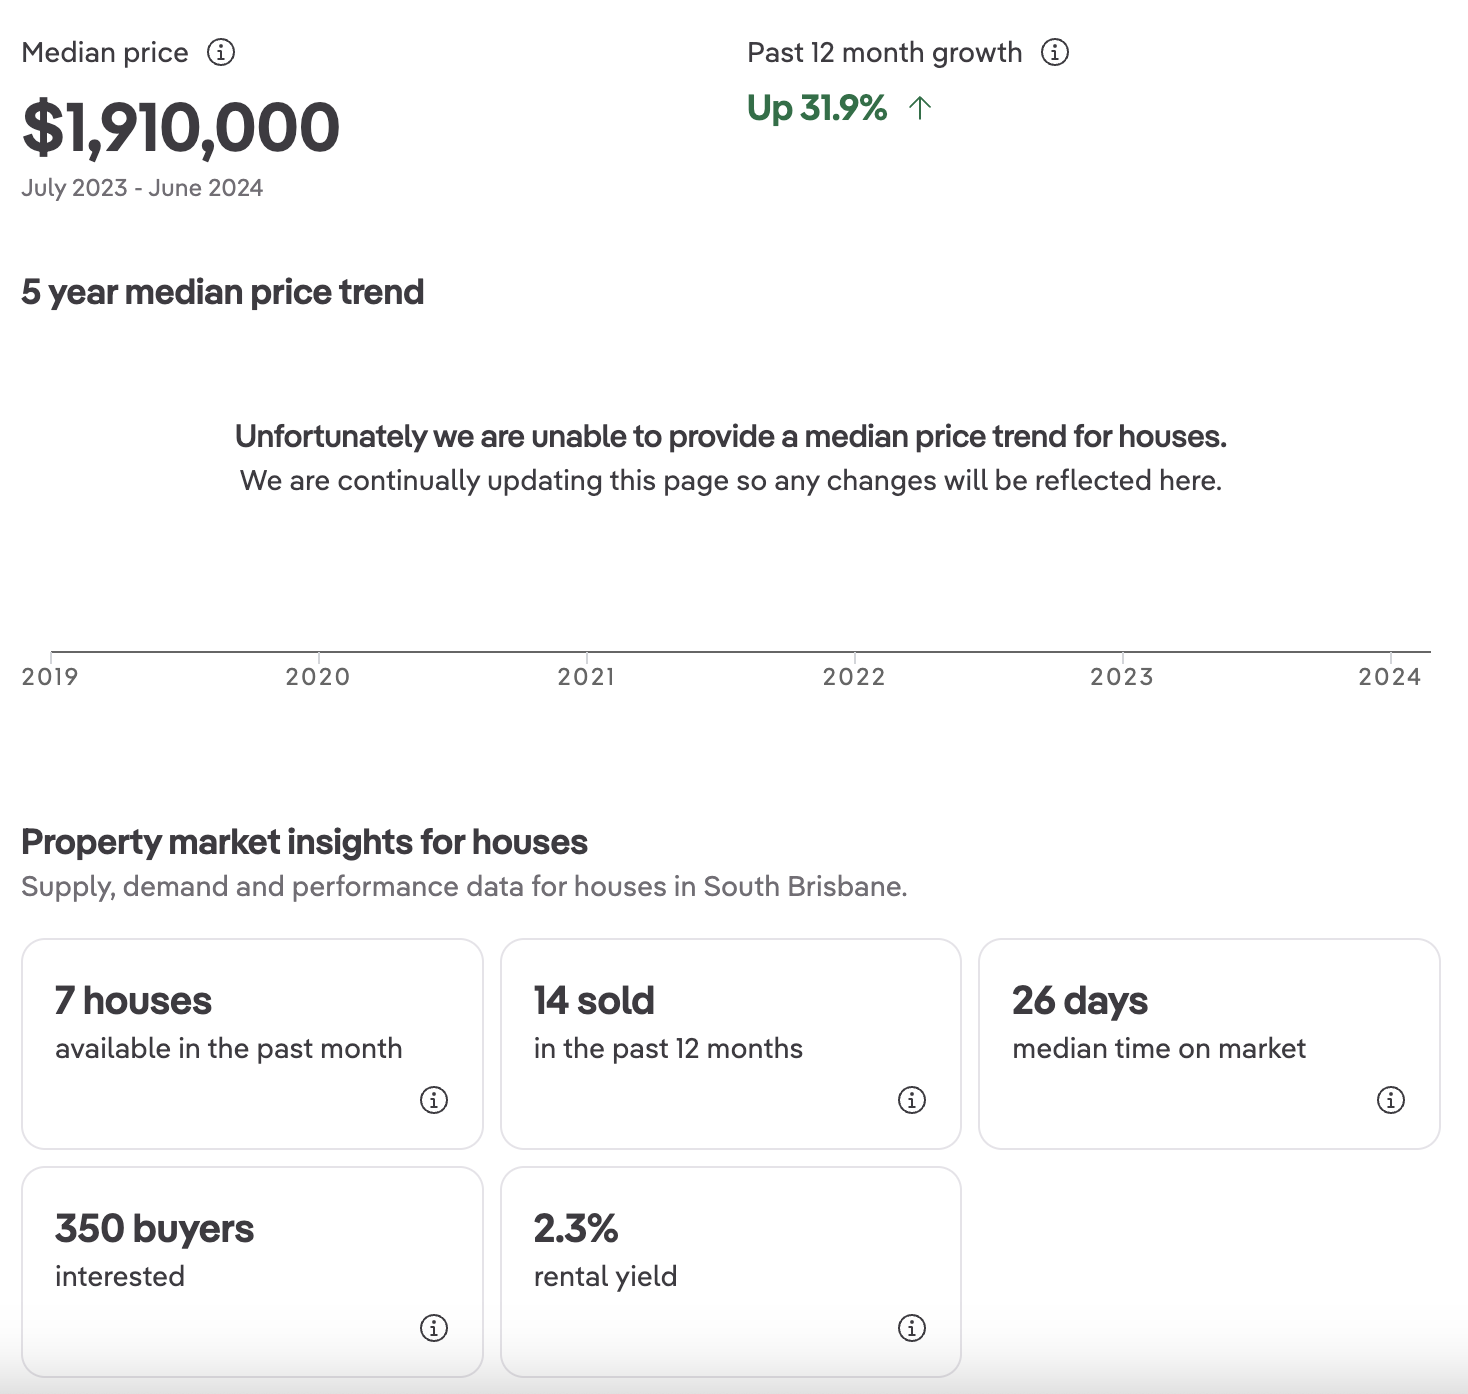Click the 2020 label on the trend axis
This screenshot has height=1394, width=1468.
[x=318, y=677]
